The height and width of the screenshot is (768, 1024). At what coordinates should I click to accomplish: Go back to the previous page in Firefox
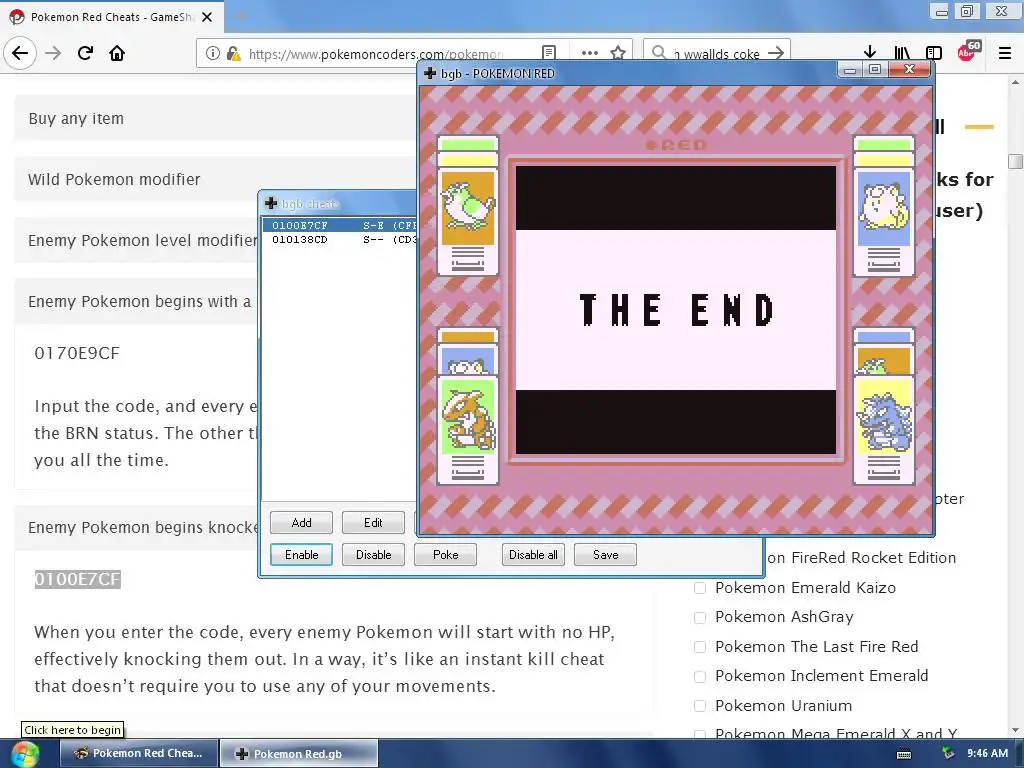(20, 53)
